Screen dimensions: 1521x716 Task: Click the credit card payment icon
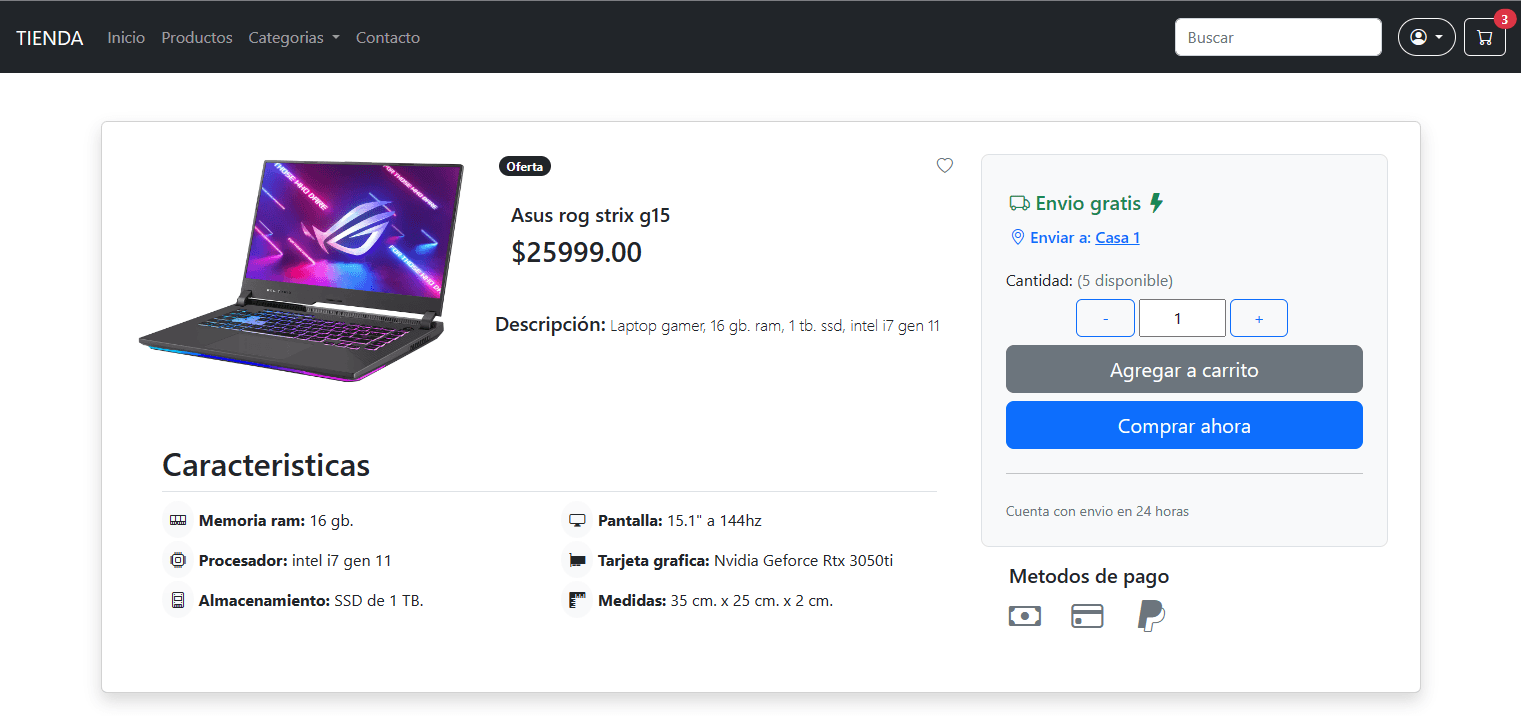1087,616
